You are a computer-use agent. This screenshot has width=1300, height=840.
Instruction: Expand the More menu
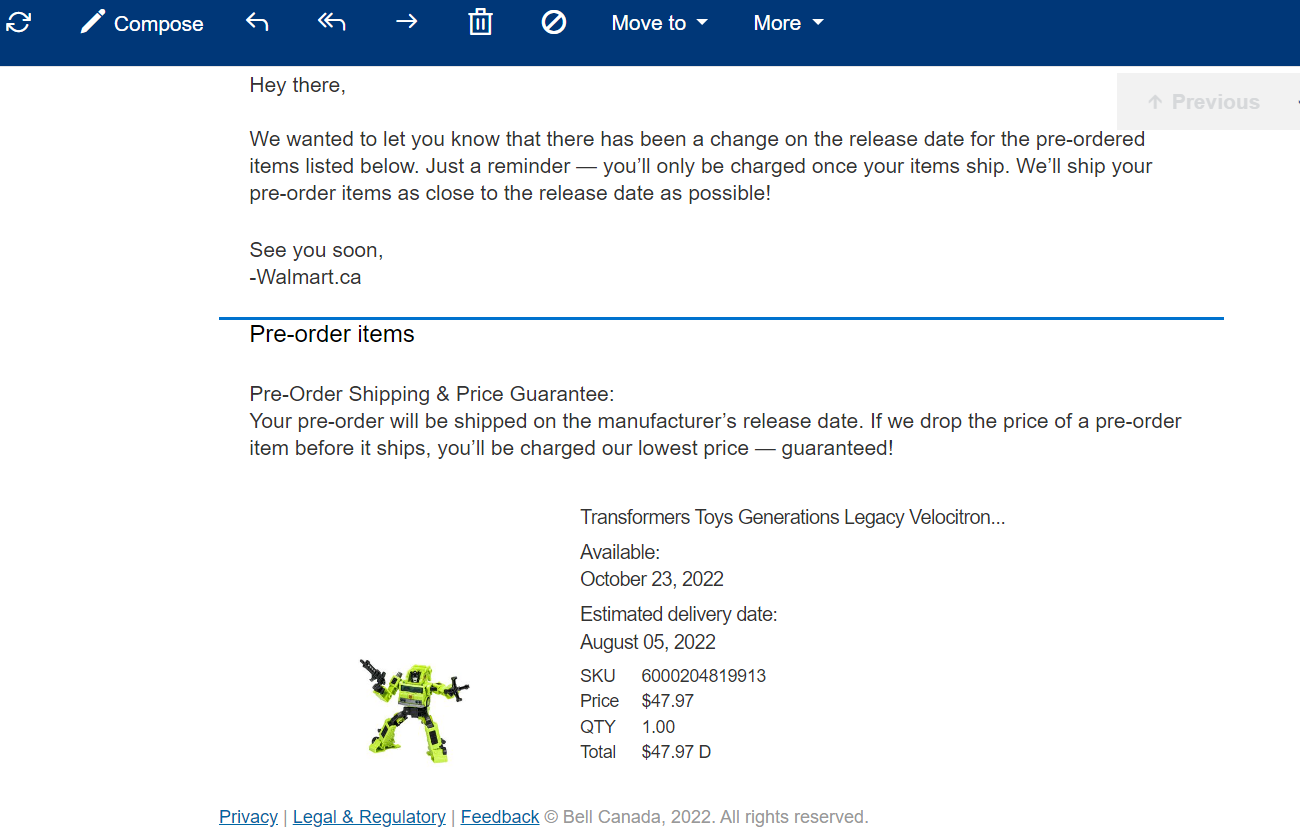coord(788,23)
